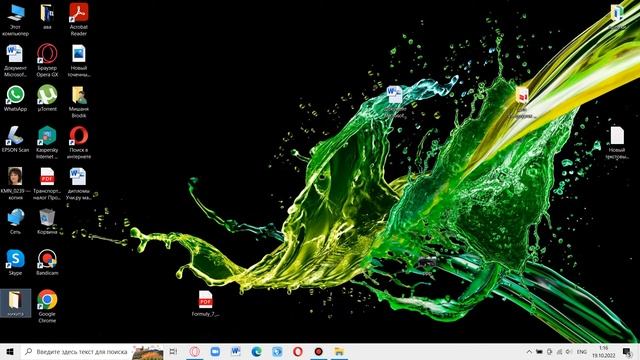Select the KMN_0239 photo file on desktop
Image resolution: width=640 pixels, height=360 pixels.
15,184
